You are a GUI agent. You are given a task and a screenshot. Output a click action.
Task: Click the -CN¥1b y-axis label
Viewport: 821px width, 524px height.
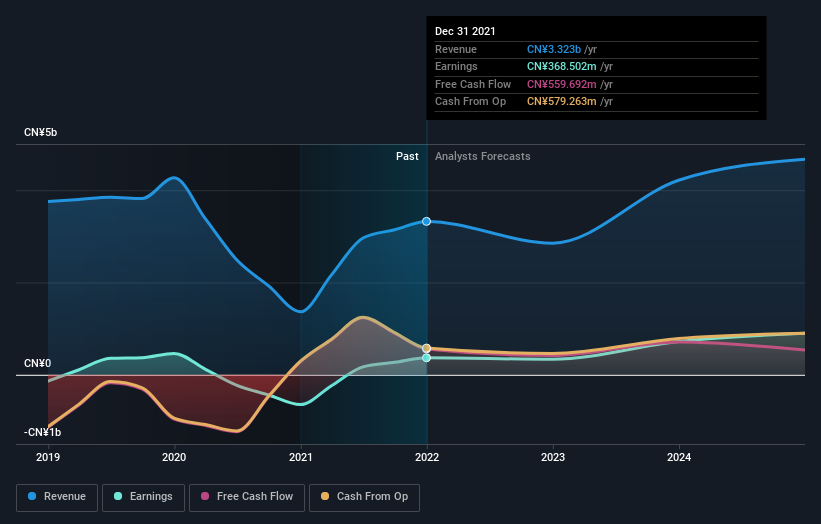tap(42, 432)
